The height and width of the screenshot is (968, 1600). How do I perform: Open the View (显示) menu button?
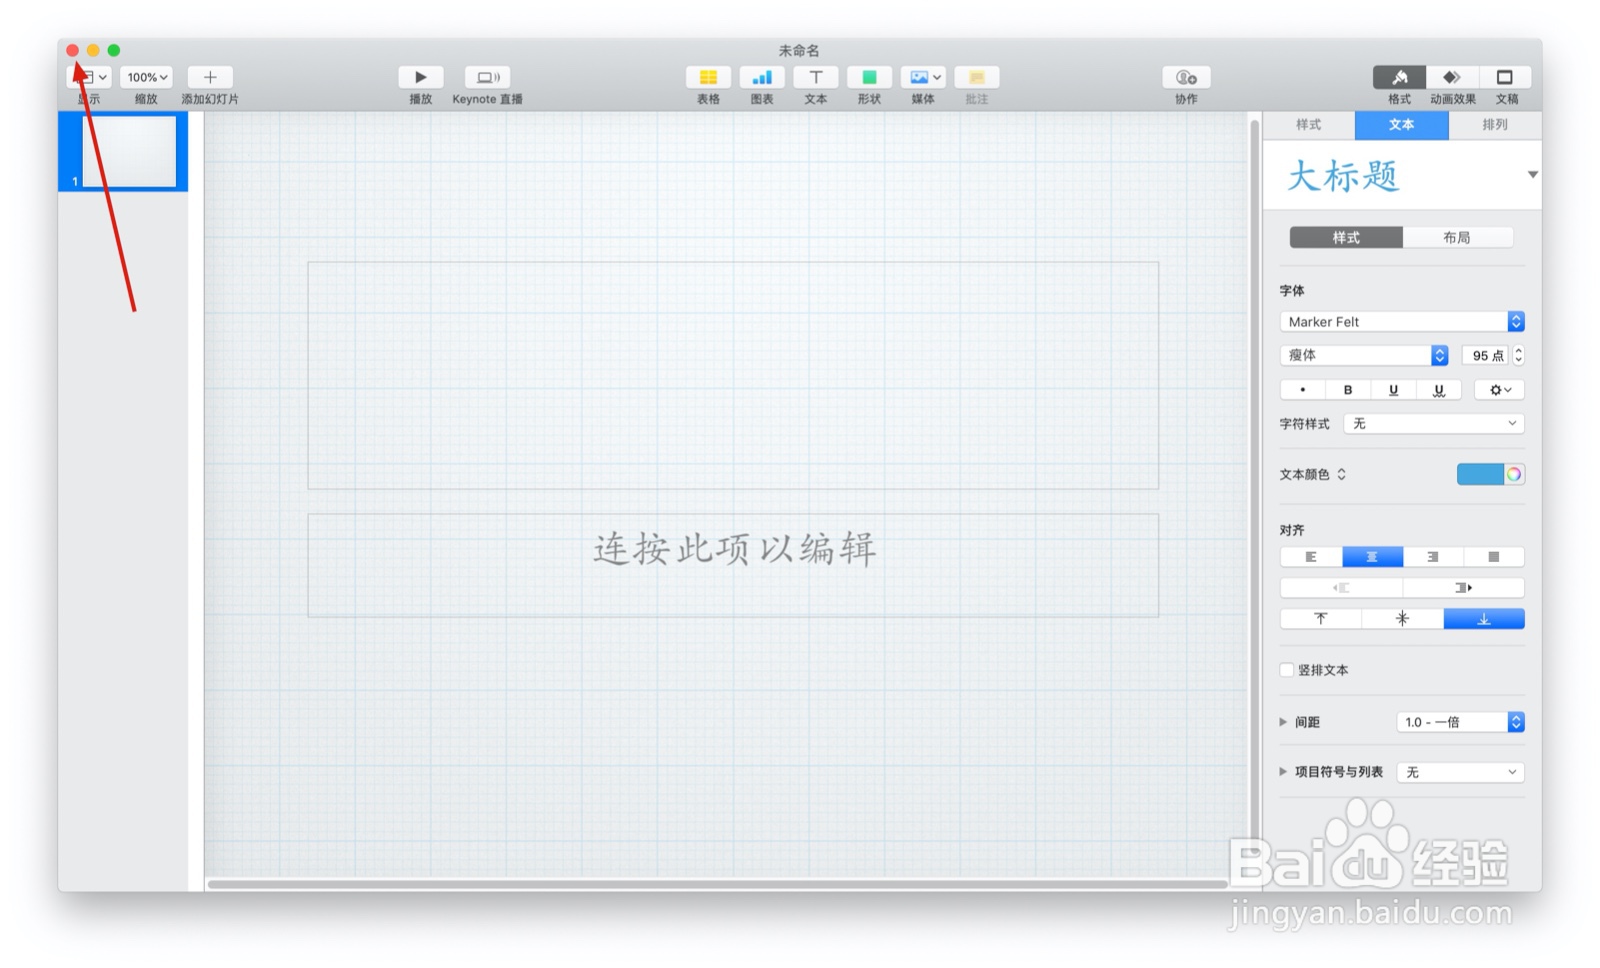(89, 77)
